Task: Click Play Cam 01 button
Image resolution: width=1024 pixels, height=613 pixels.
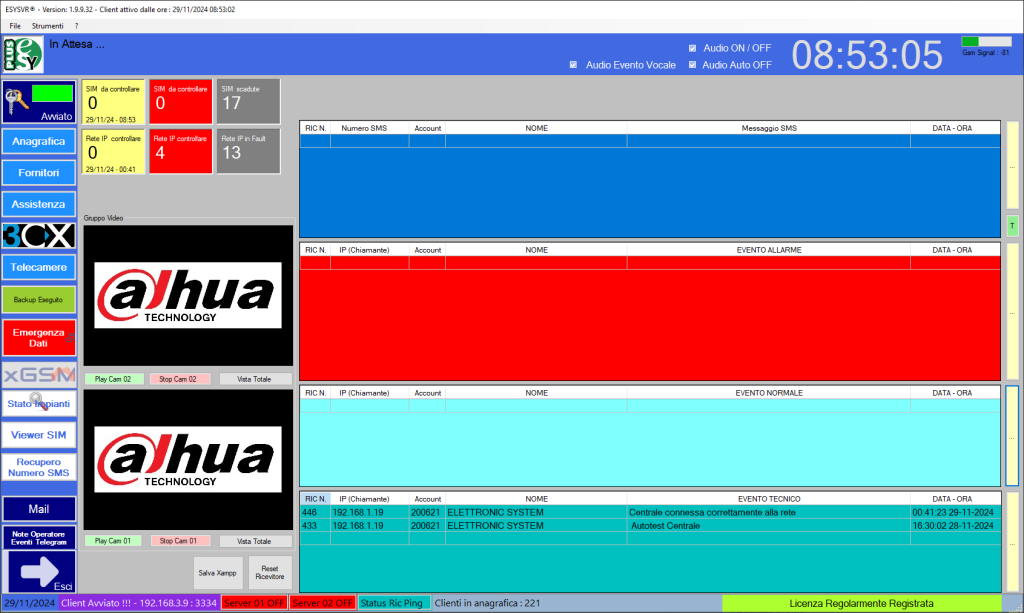Action: tap(114, 541)
